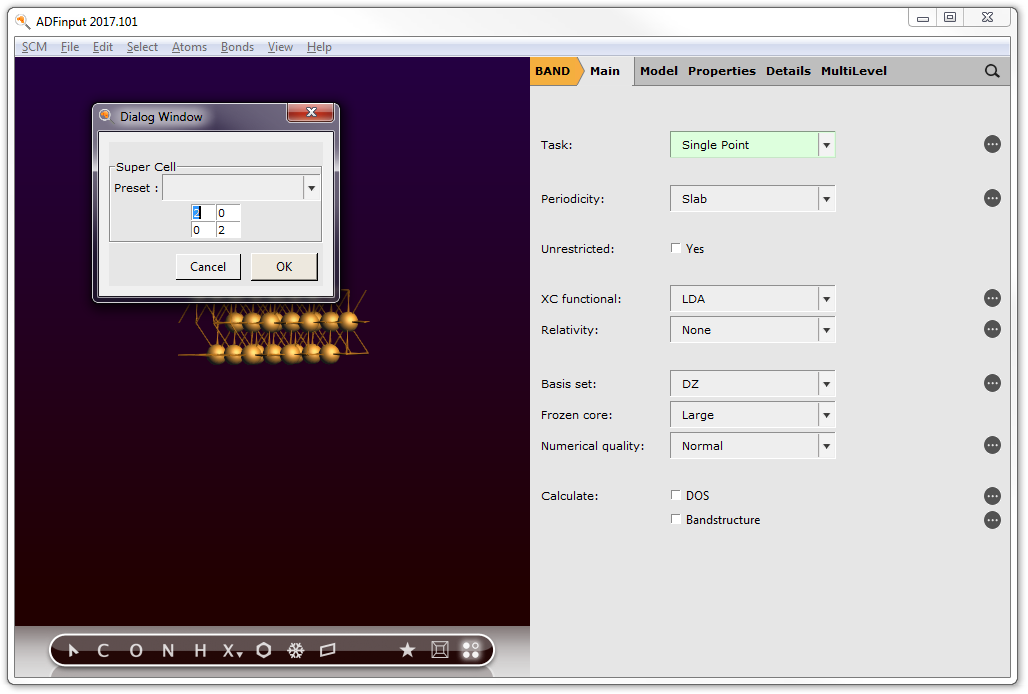Open the Atoms menu
This screenshot has width=1028, height=694.
click(189, 47)
